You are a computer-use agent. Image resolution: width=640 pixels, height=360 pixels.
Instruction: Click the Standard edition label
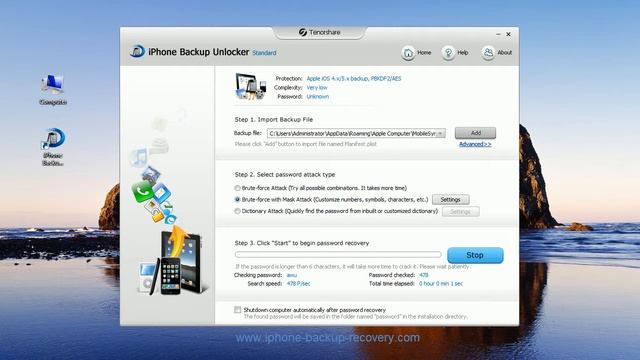[x=264, y=53]
